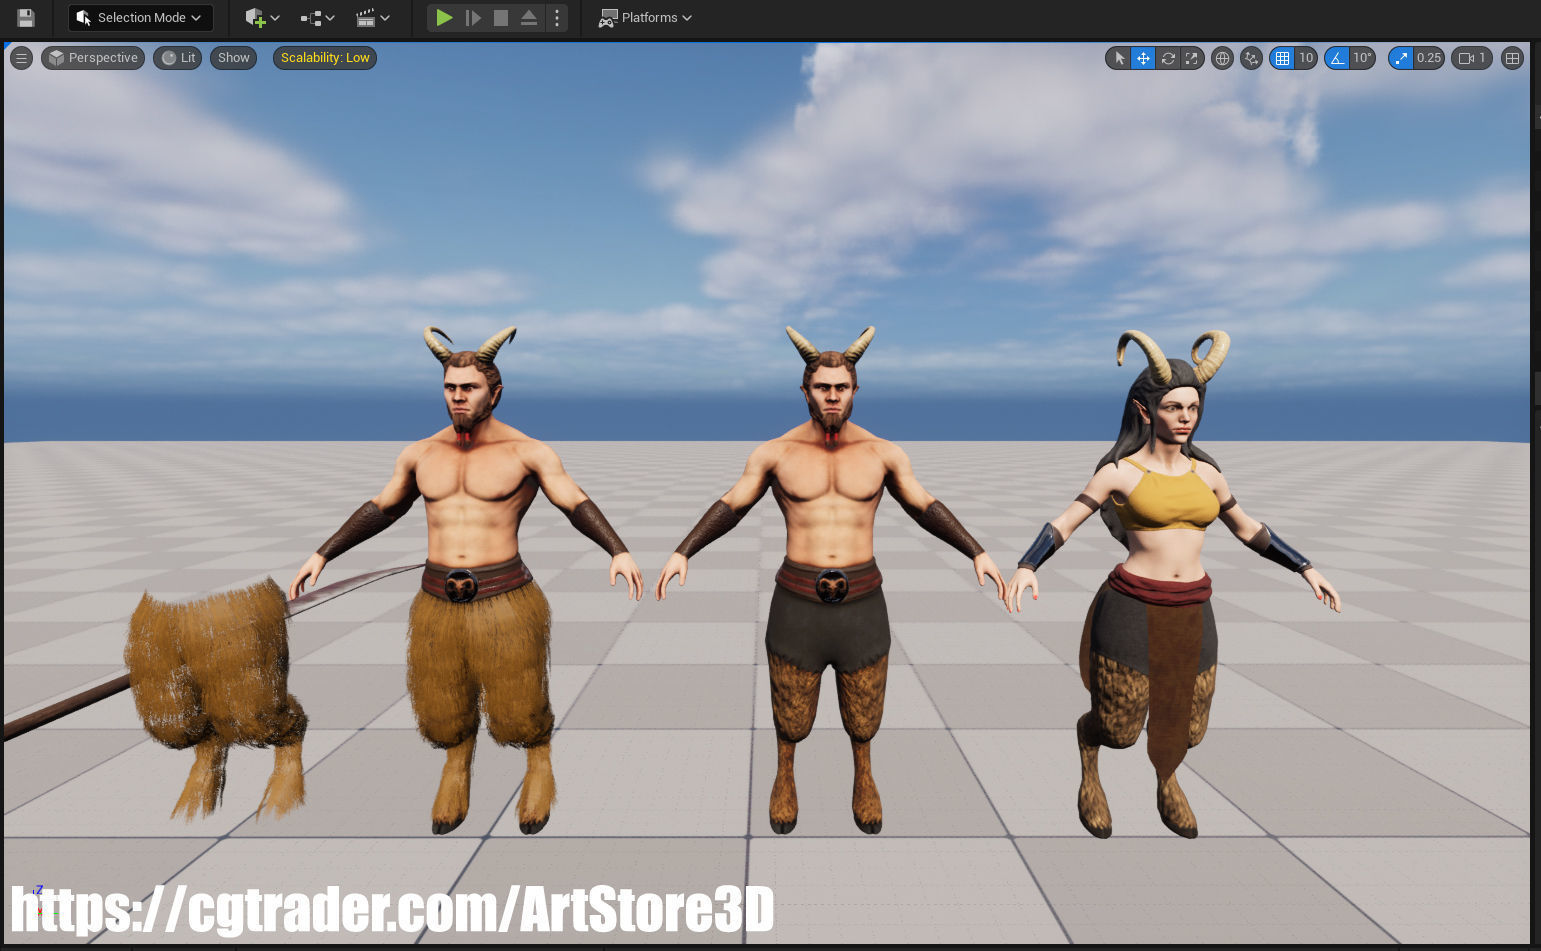The image size is (1541, 951).
Task: Open scale snap value 0.25
Action: [1429, 58]
